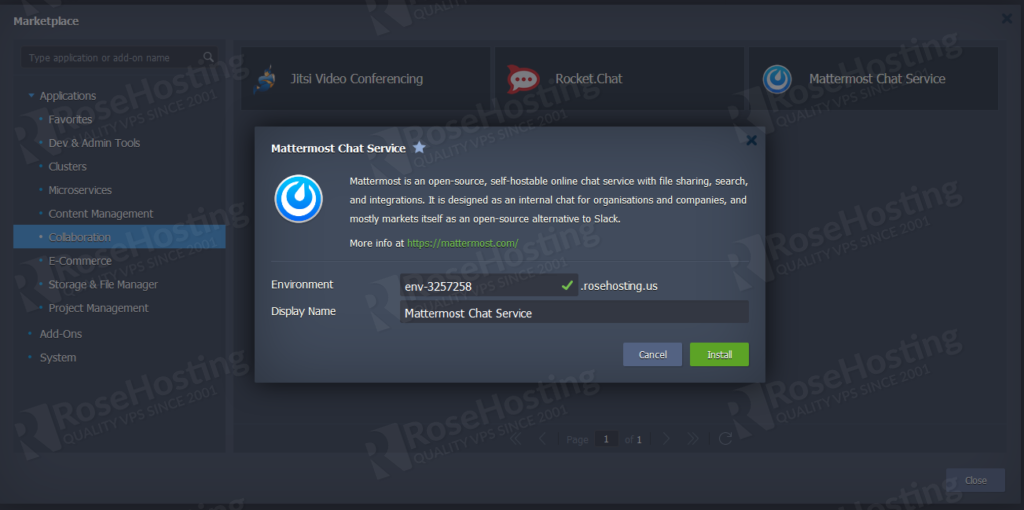This screenshot has width=1024, height=510.
Task: Click the Environment name input field
Action: point(478,286)
